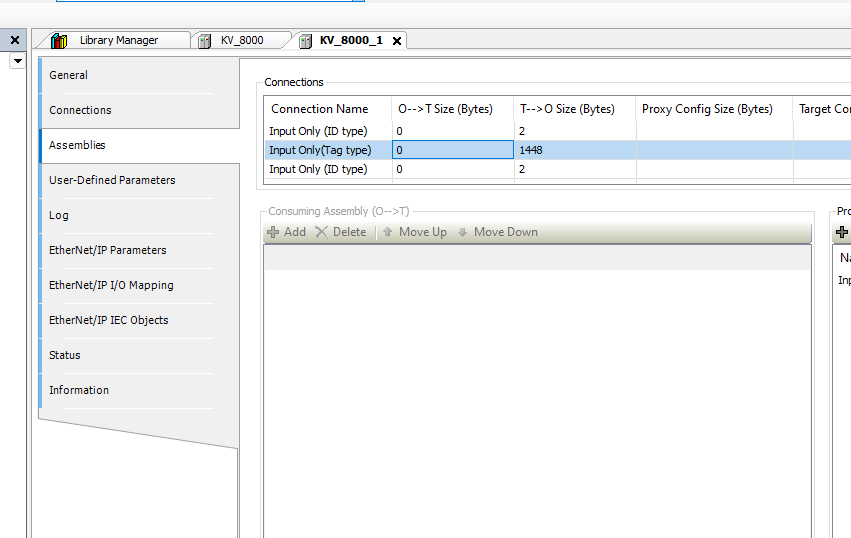Screen dimensions: 851x538
Task: Click the selected O-->T size cell with 0
Action: (453, 150)
